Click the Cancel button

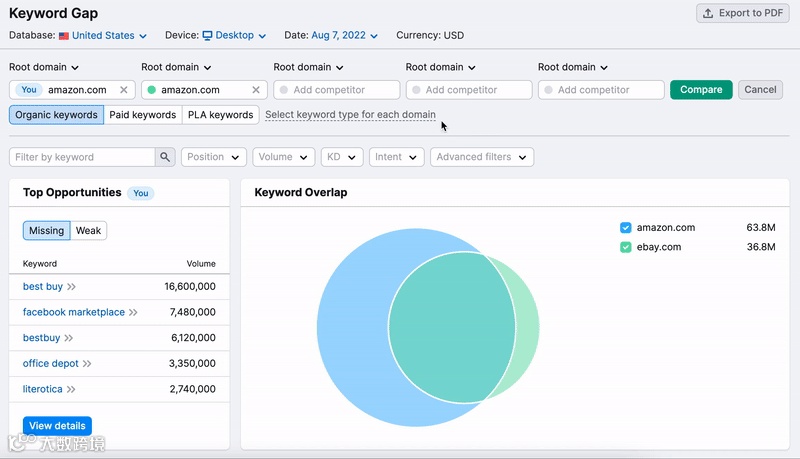(x=760, y=90)
